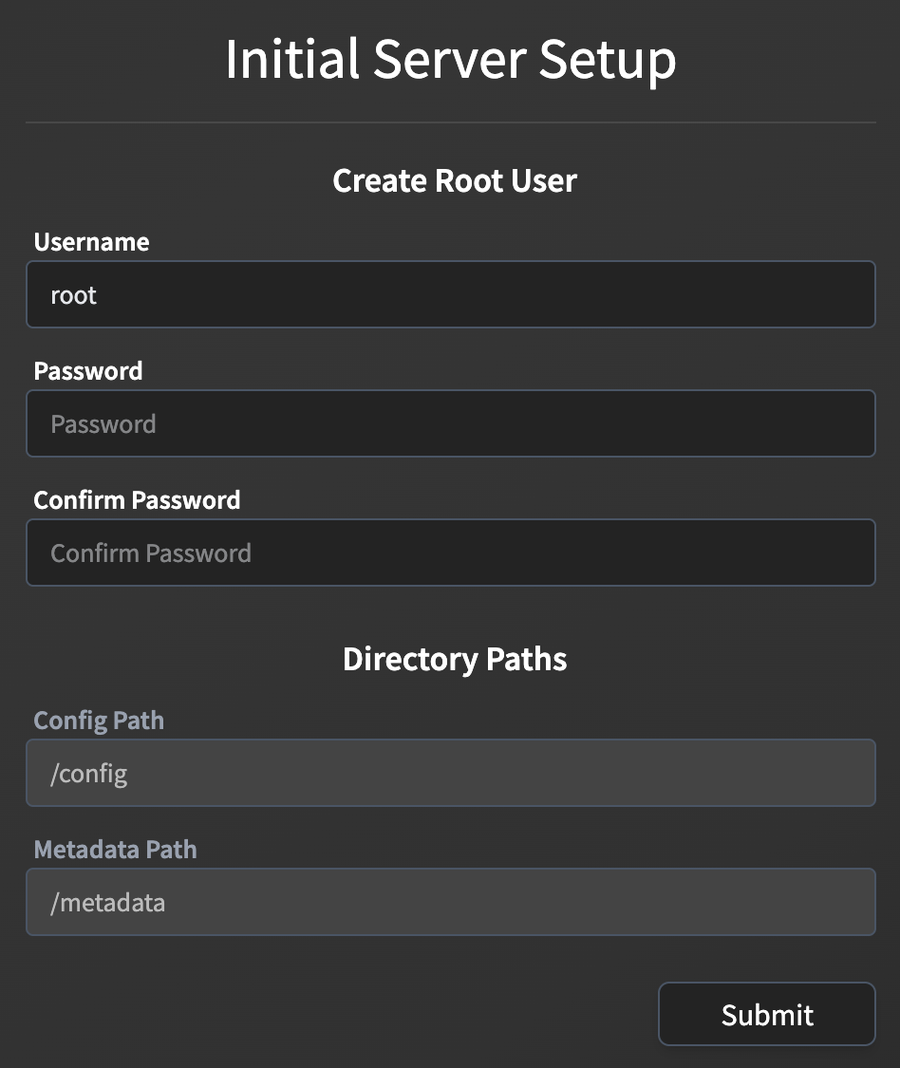Submit the initial server setup form
Viewport: 900px width, 1068px height.
tap(766, 1014)
